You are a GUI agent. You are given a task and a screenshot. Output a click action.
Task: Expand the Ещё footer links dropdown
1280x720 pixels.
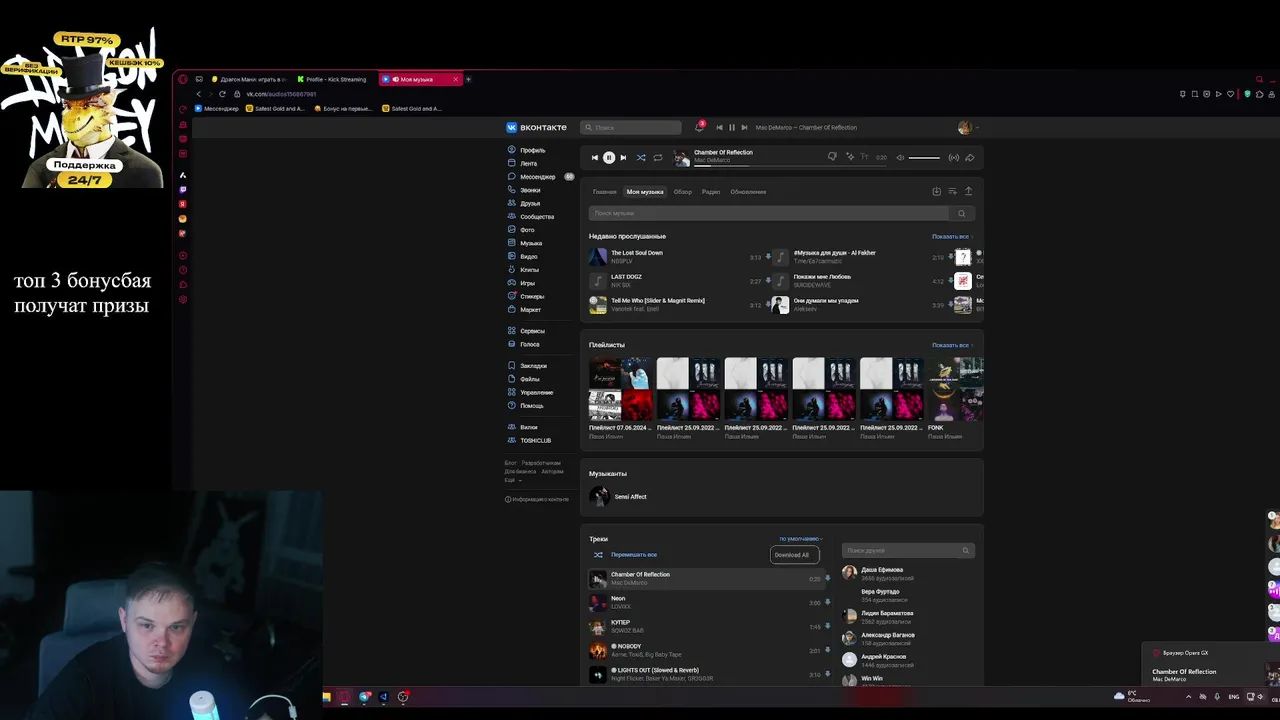[512, 480]
